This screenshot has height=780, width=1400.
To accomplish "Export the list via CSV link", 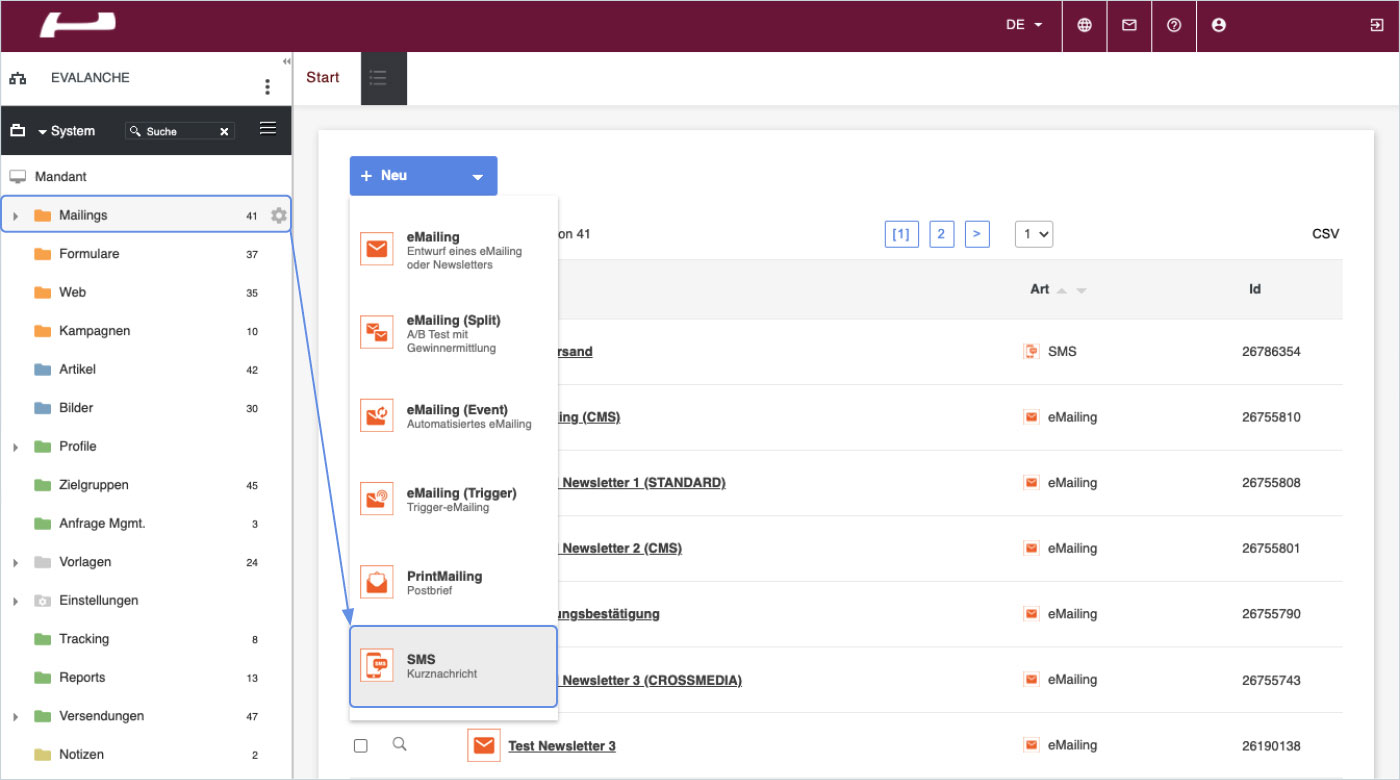I will (x=1325, y=234).
